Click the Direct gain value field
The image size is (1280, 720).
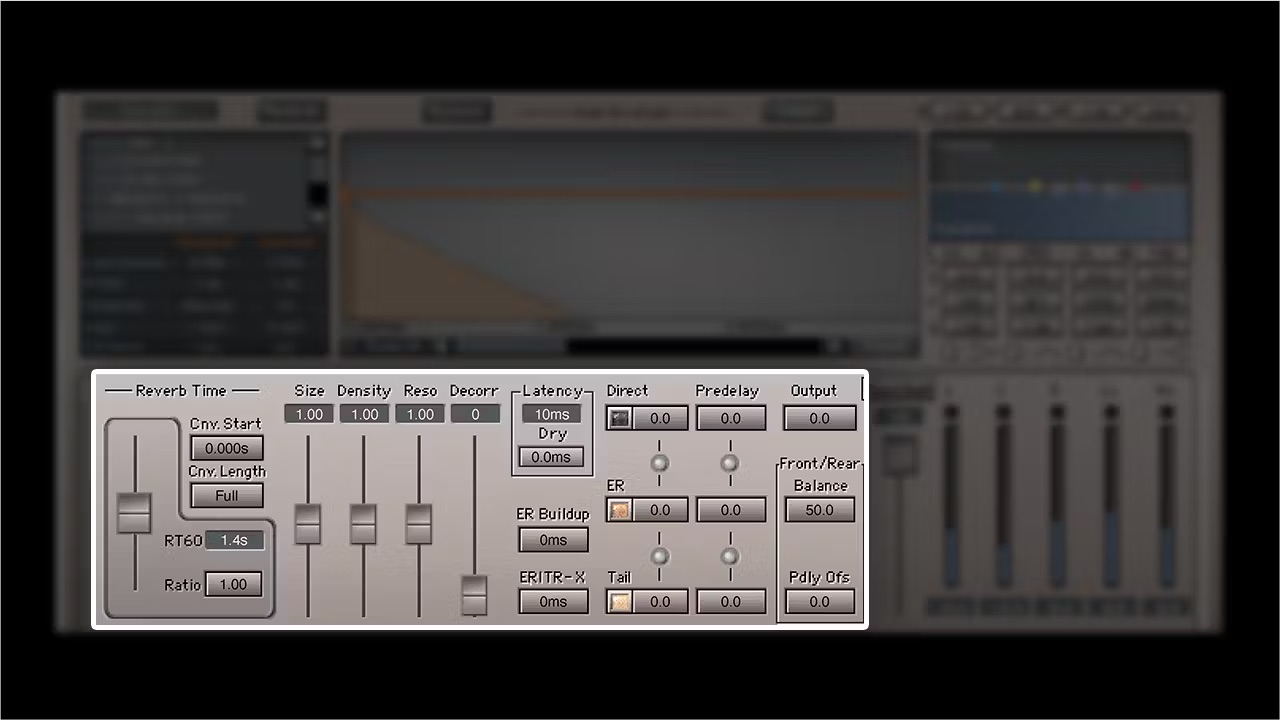(x=660, y=418)
